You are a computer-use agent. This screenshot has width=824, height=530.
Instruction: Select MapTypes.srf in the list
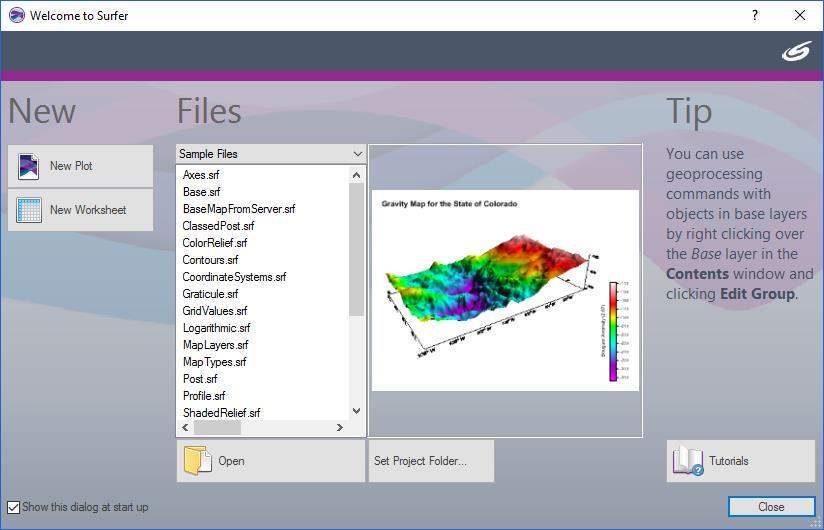[x=214, y=362]
